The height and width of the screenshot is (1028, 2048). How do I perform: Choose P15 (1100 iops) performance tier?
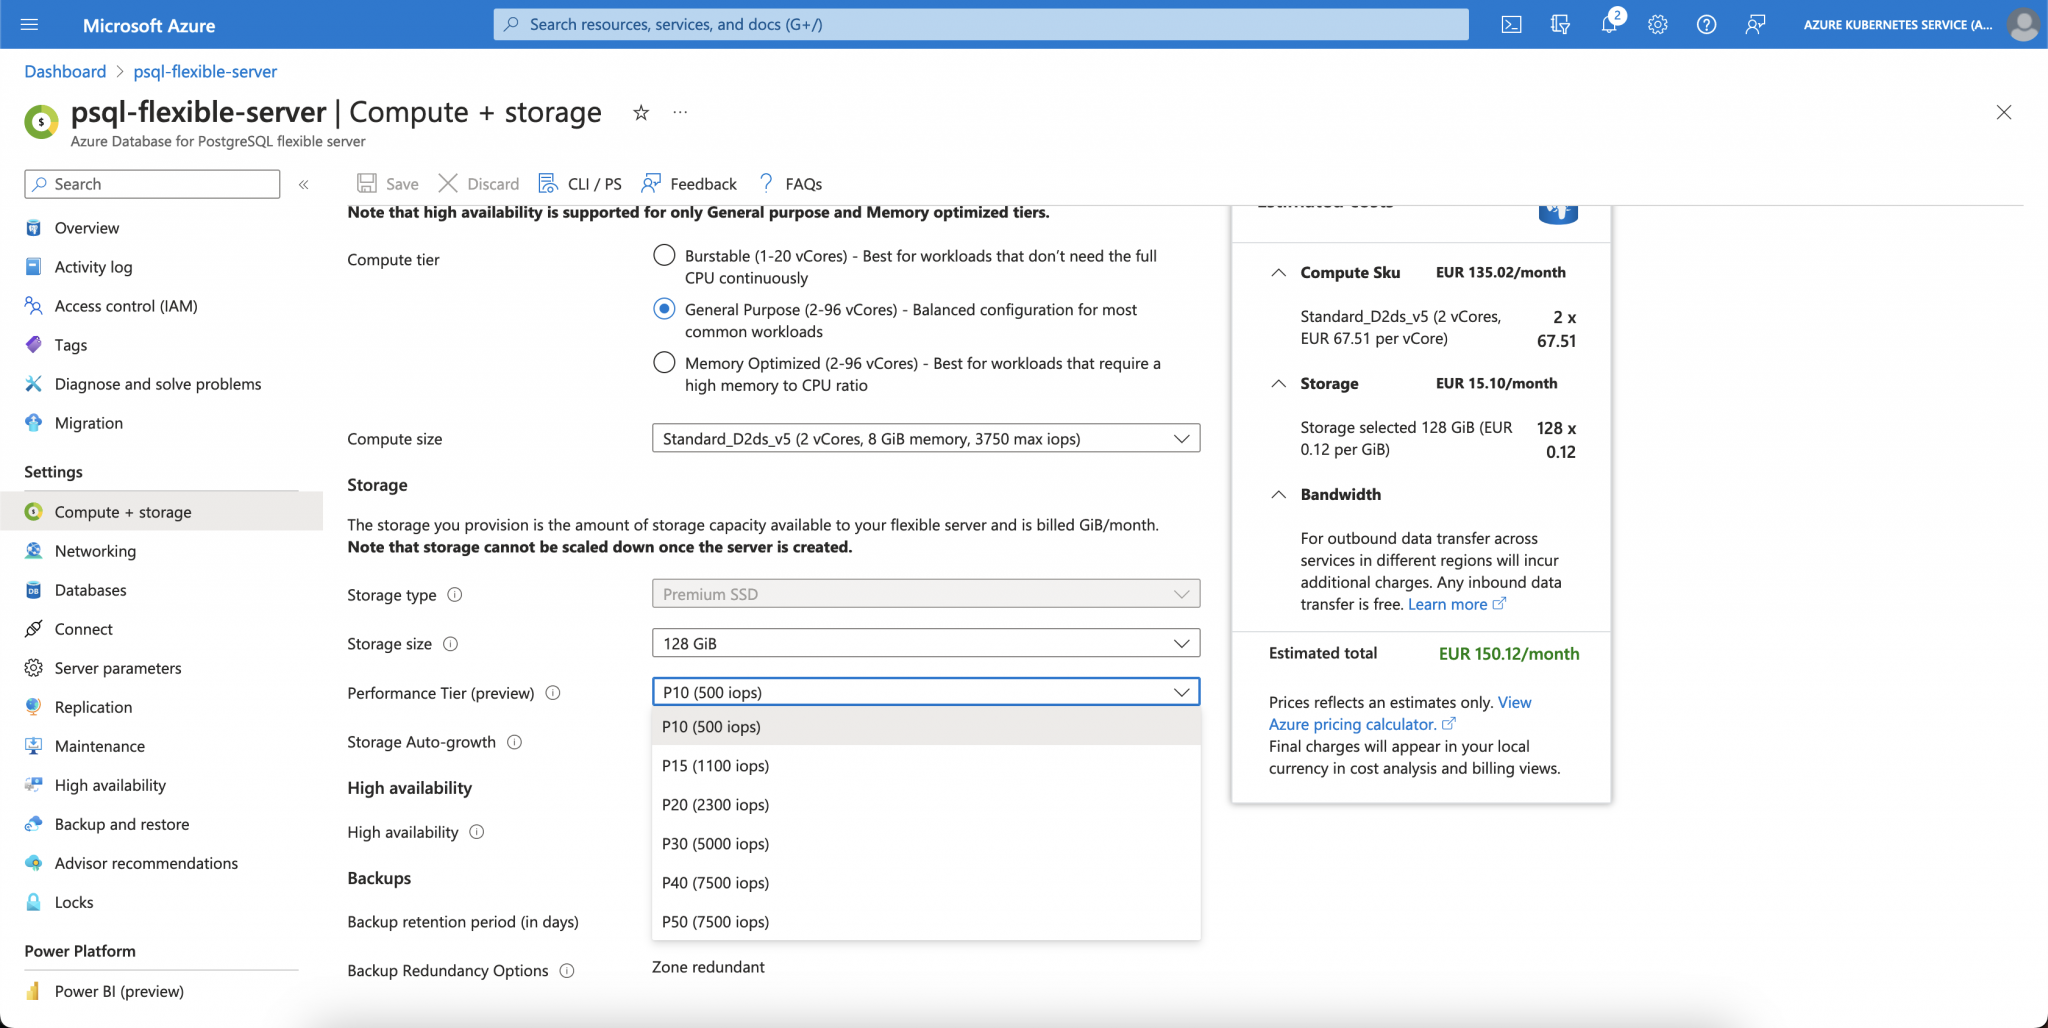tap(926, 766)
